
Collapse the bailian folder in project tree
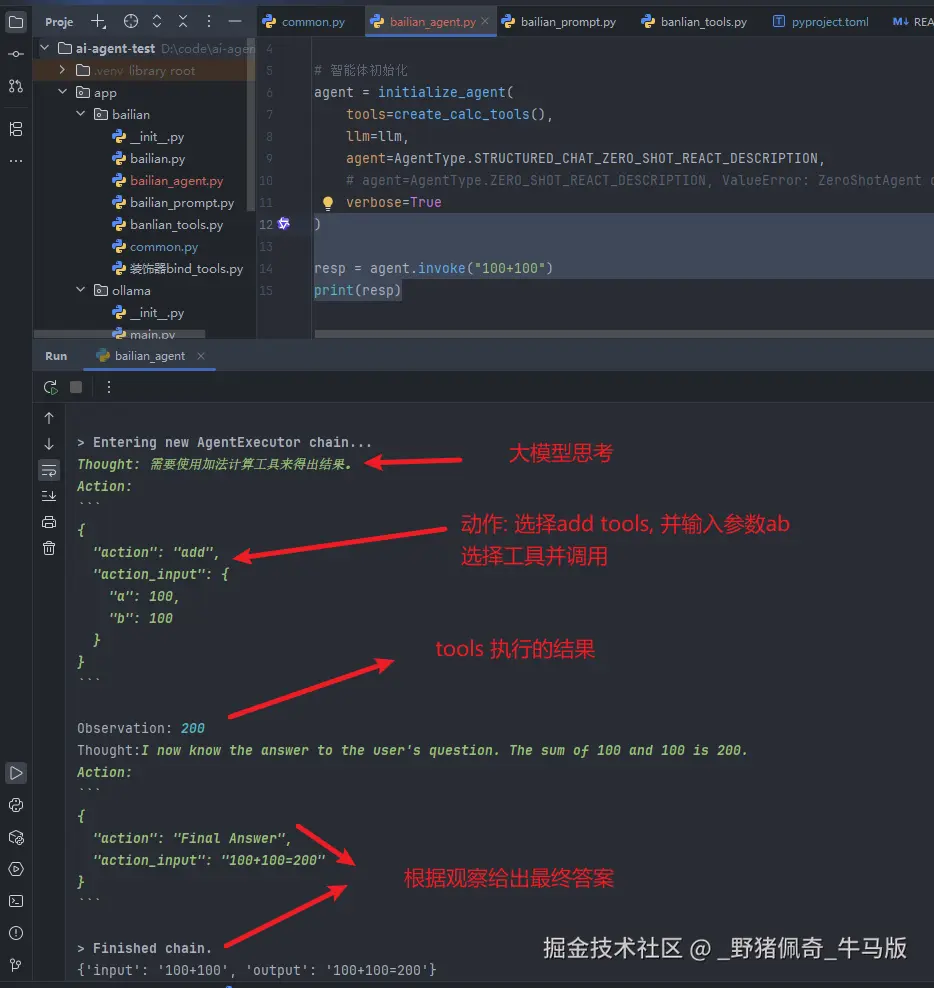click(x=82, y=115)
